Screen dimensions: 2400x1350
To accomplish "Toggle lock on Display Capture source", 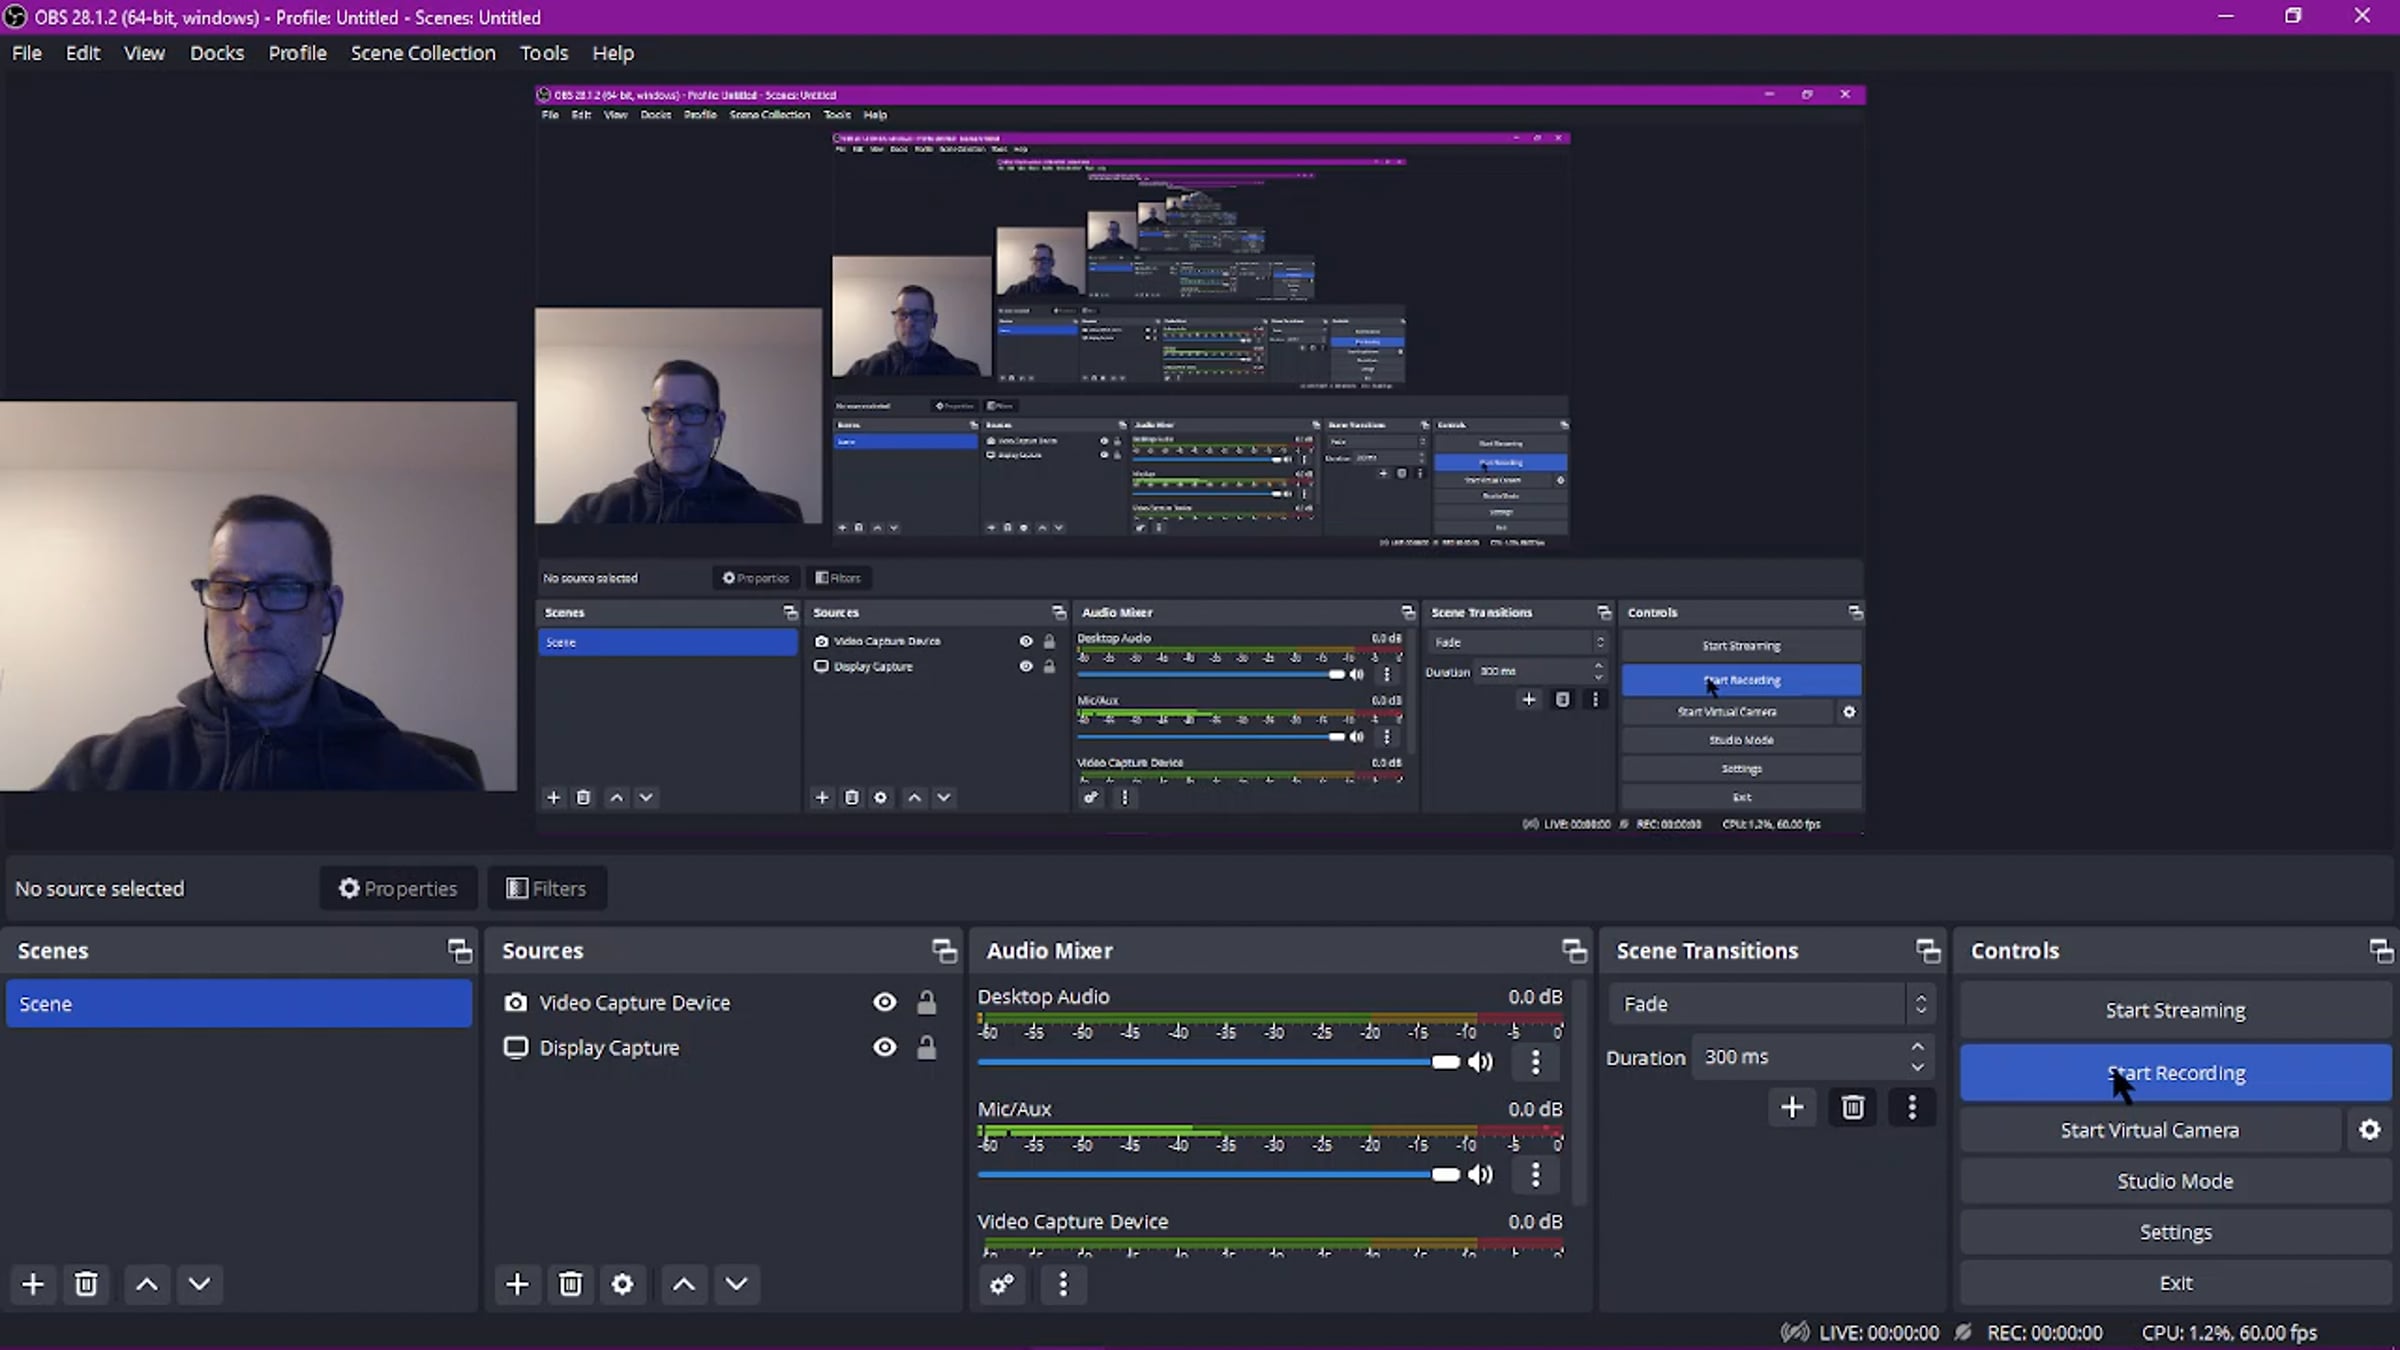I will point(927,1048).
